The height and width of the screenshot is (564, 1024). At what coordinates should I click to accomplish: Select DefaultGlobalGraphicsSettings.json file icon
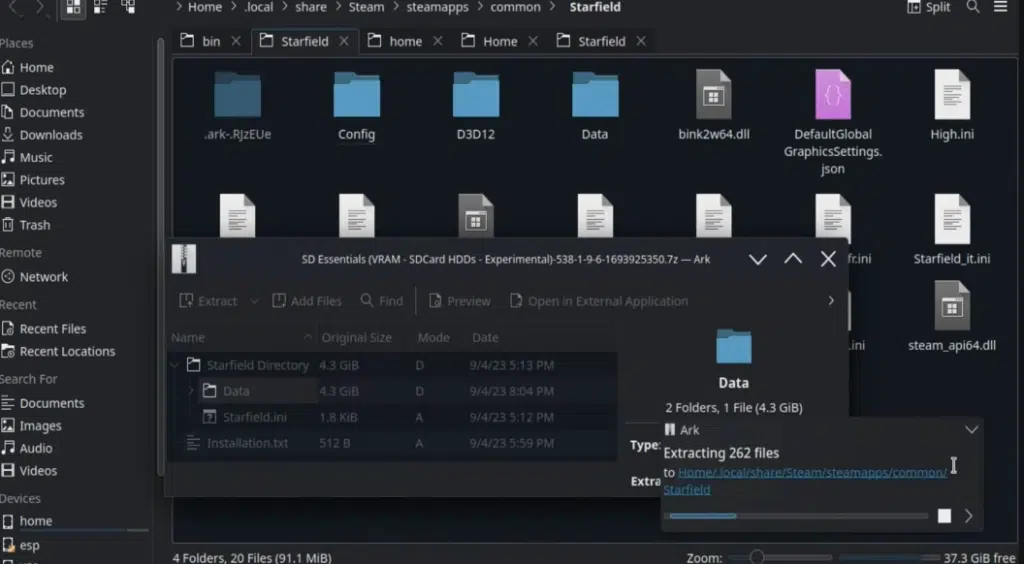pyautogui.click(x=833, y=95)
